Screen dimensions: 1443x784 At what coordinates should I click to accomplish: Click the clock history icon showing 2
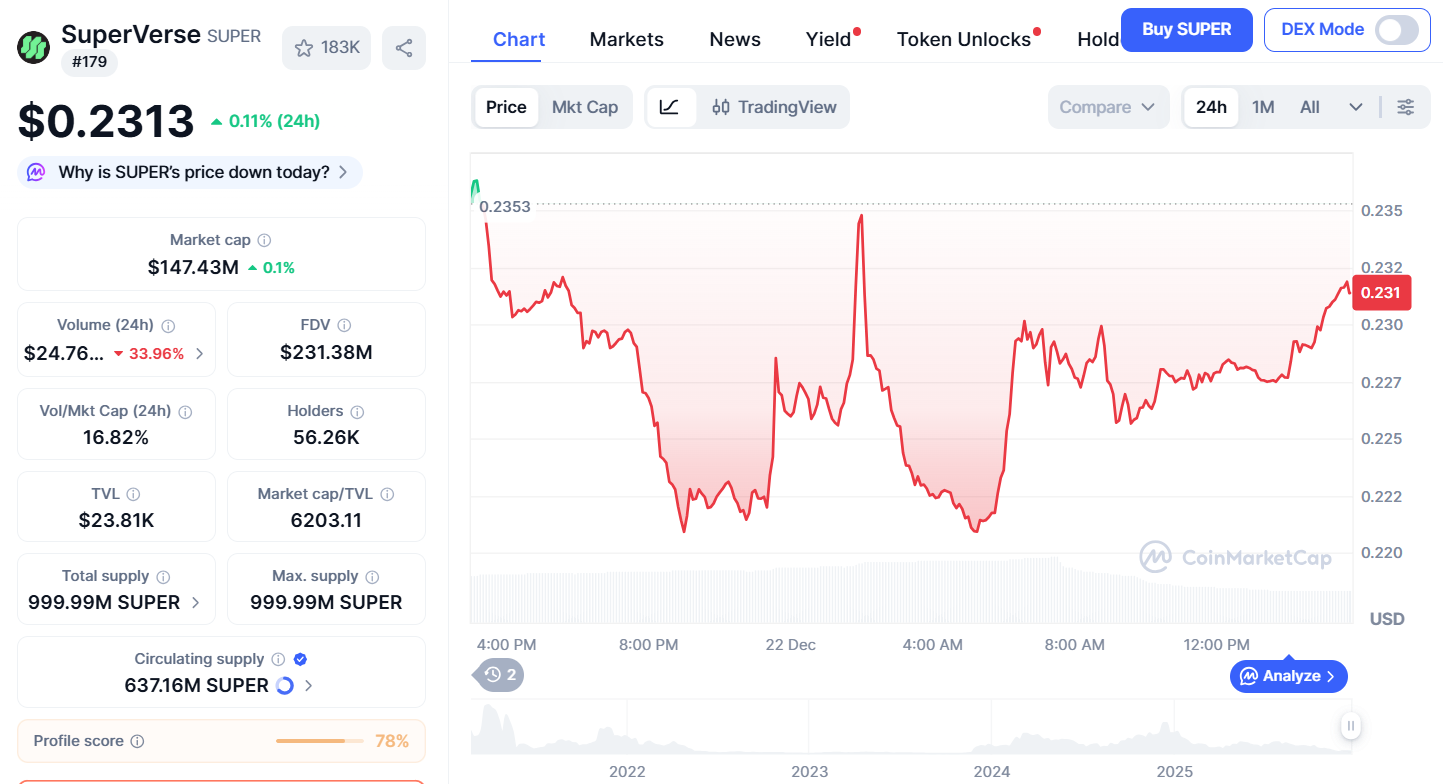[x=497, y=675]
